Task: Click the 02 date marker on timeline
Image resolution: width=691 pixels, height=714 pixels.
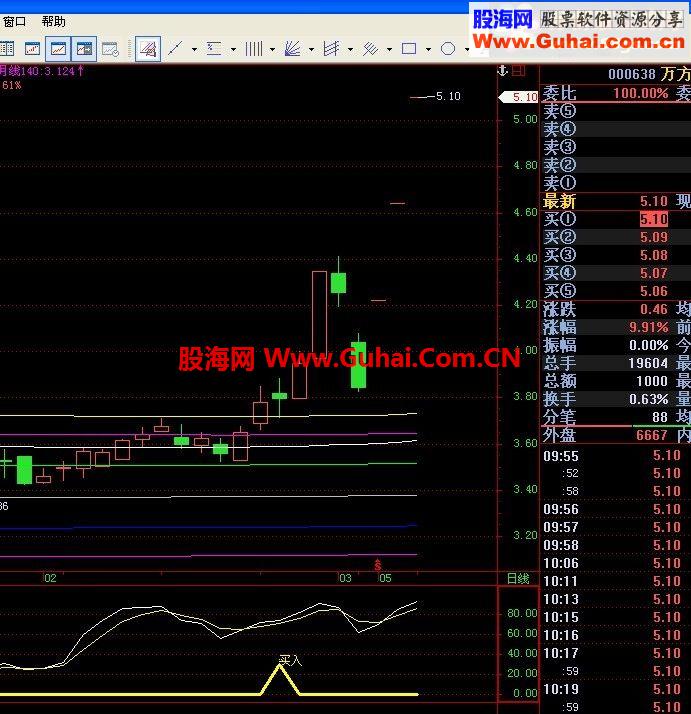Action: [50, 578]
